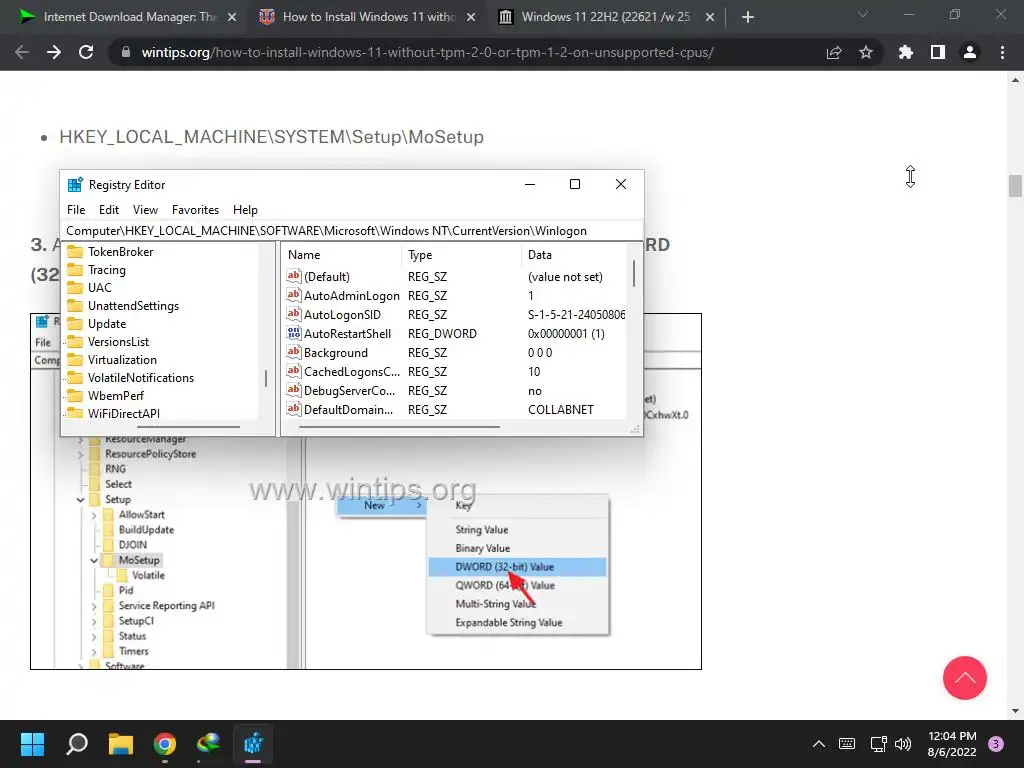The height and width of the screenshot is (768, 1024).
Task: Sort values by the Name column header
Action: click(x=342, y=255)
